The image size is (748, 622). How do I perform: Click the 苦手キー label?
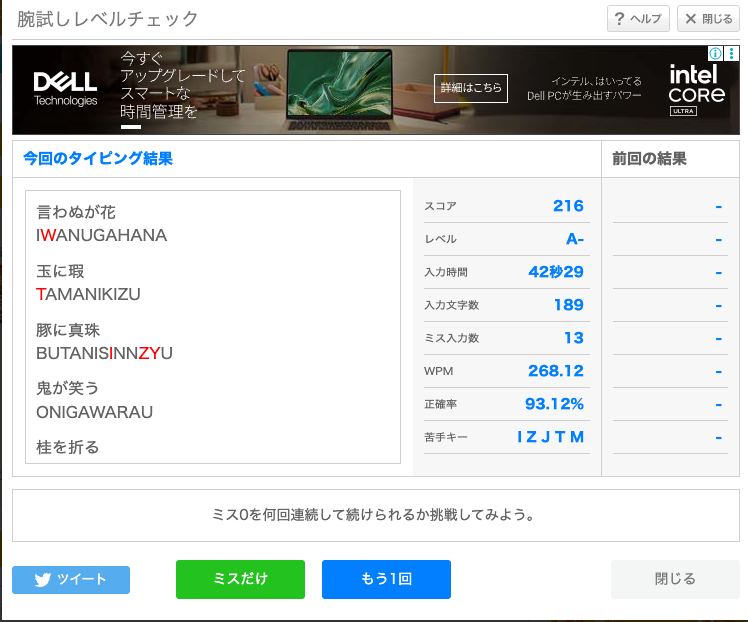[x=446, y=437]
